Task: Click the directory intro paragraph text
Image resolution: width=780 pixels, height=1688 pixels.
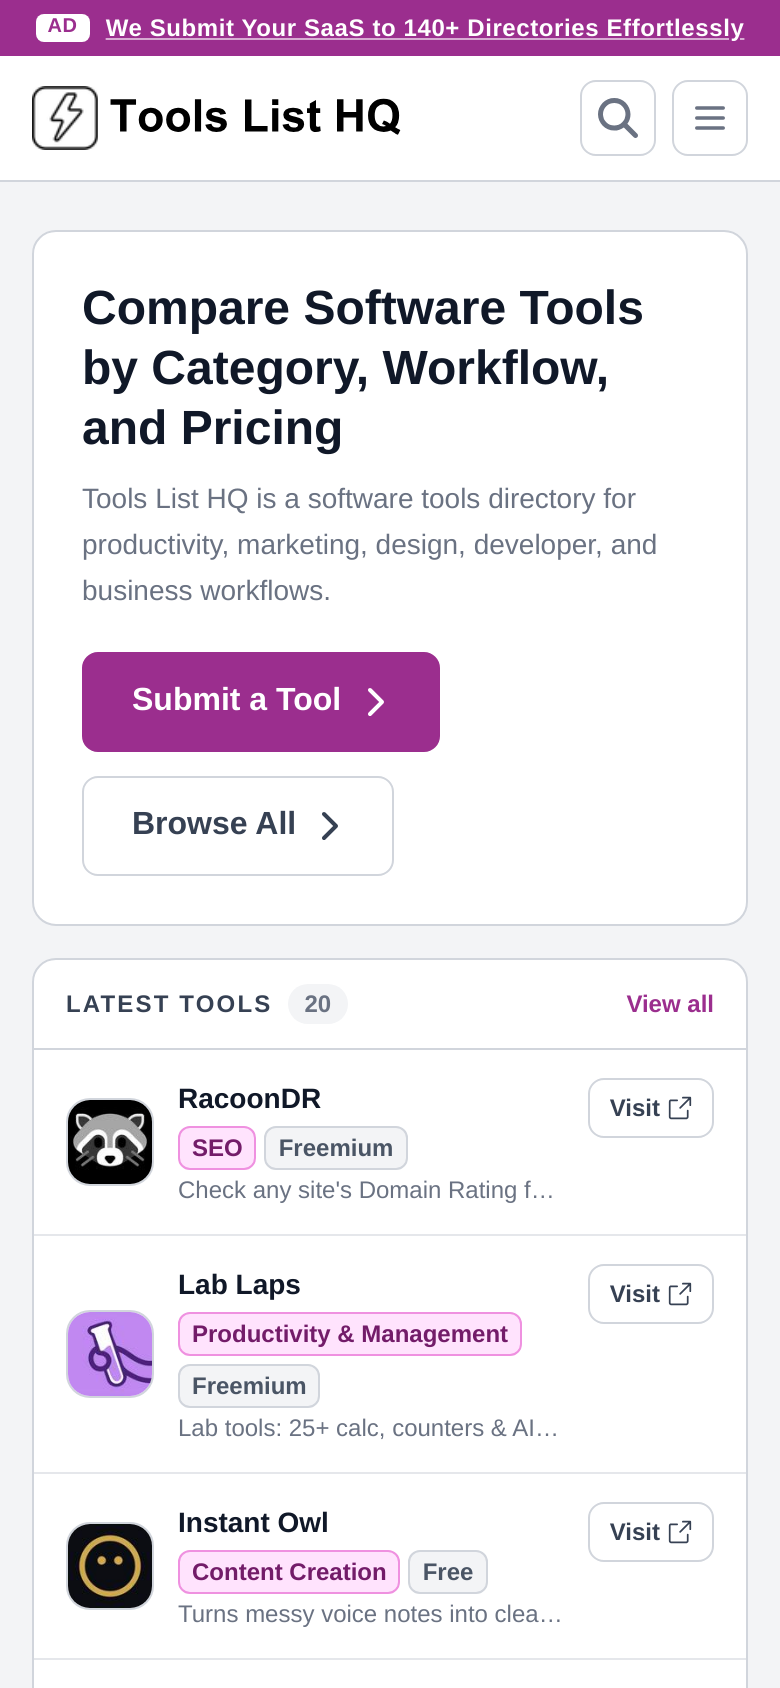Action: (370, 545)
